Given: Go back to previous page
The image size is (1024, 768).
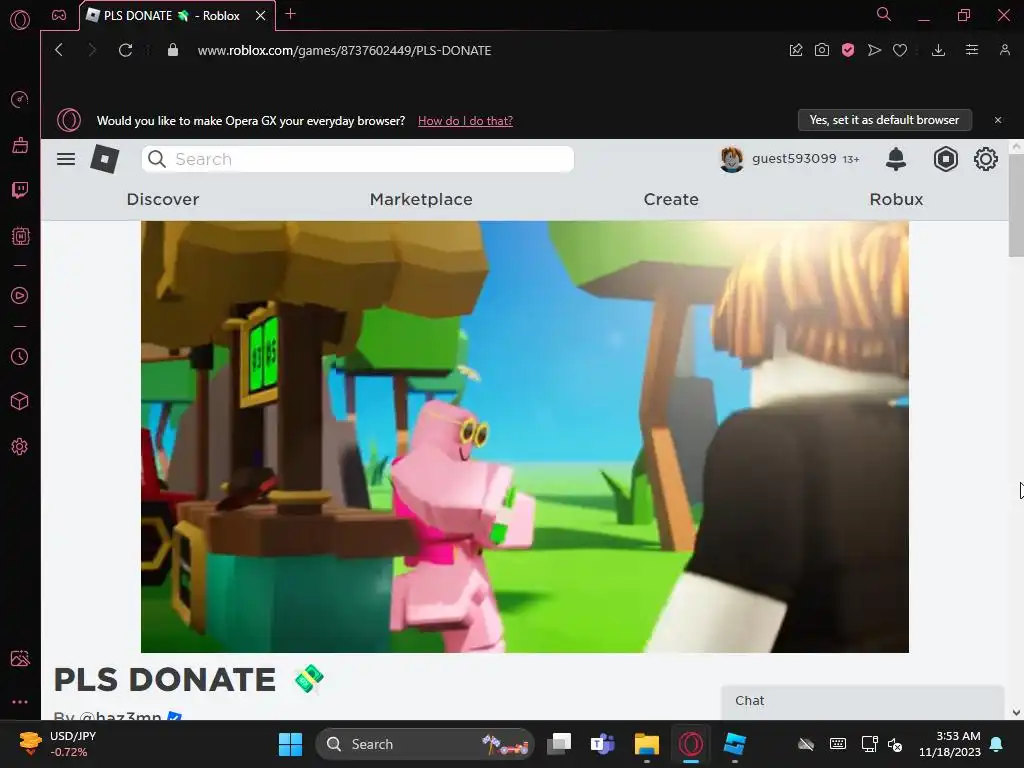Looking at the screenshot, I should 59,50.
